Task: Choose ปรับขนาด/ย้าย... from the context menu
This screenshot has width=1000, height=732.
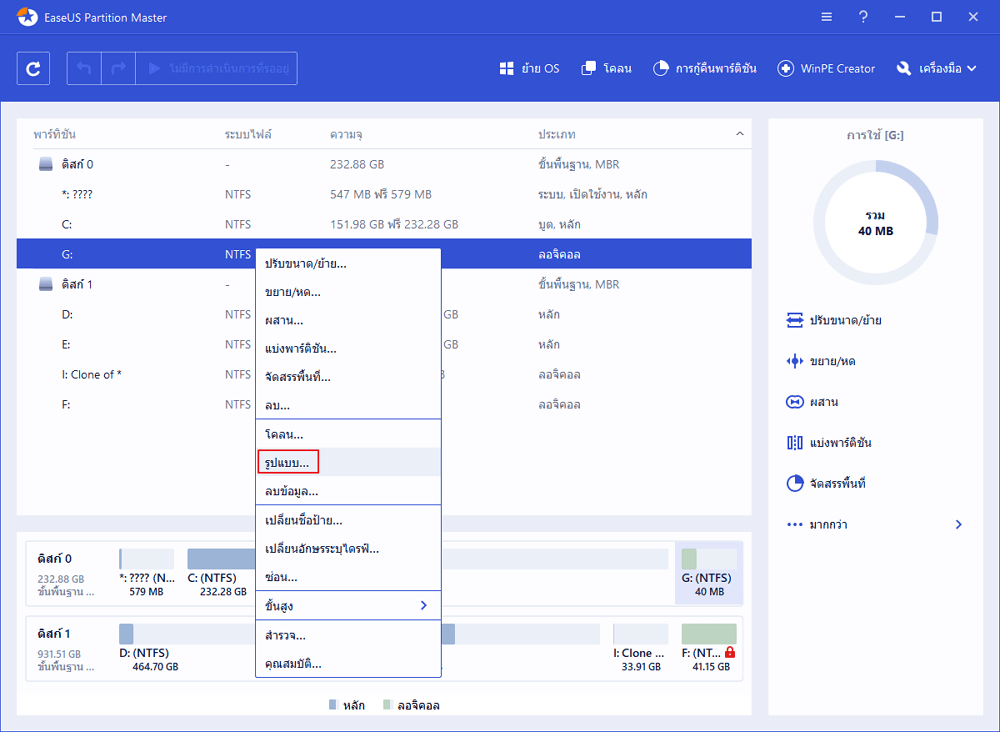Action: pyautogui.click(x=348, y=264)
